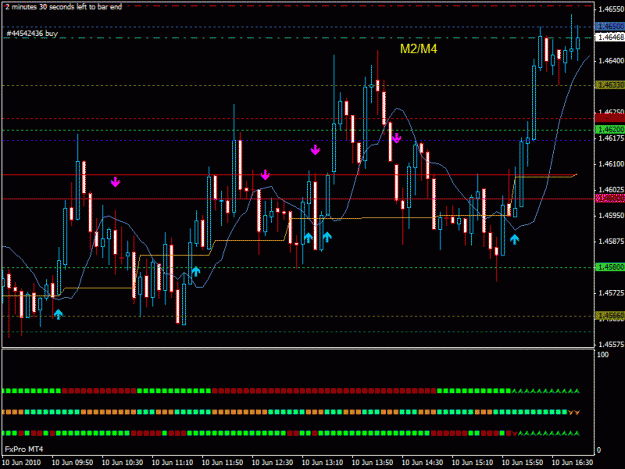The image size is (625, 469).
Task: Select the green dashed buy order line
Action: pyautogui.click(x=298, y=38)
